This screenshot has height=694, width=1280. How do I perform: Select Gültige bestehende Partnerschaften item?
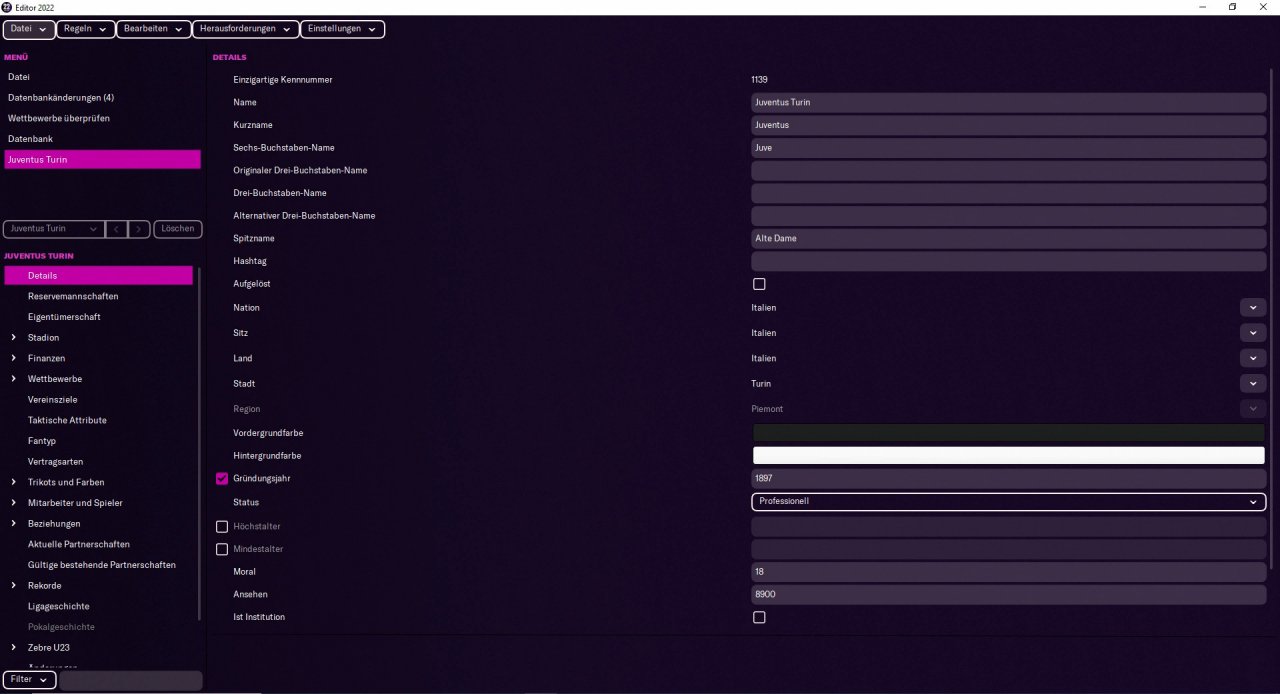tap(102, 565)
